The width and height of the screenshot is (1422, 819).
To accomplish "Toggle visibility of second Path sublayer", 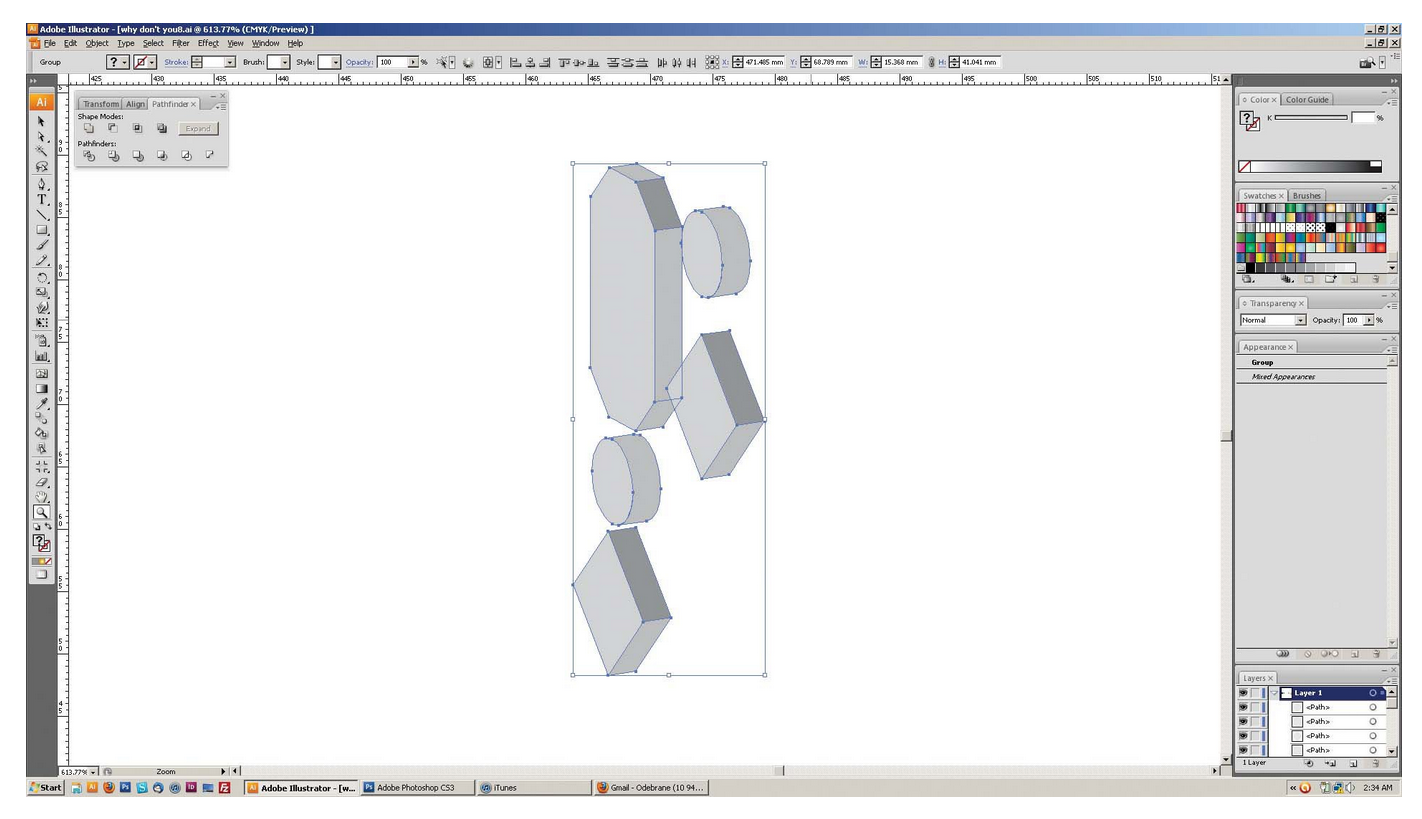I will 1243,721.
